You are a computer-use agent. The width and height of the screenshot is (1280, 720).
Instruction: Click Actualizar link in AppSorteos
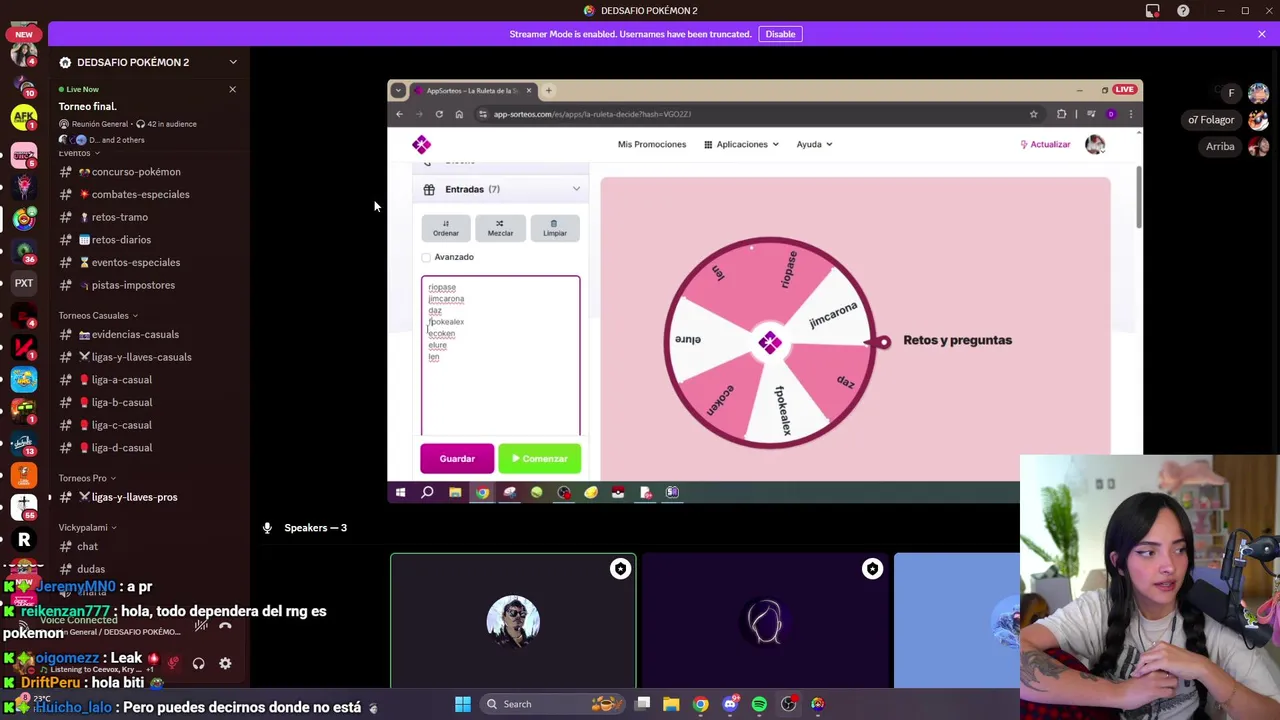coord(1045,144)
